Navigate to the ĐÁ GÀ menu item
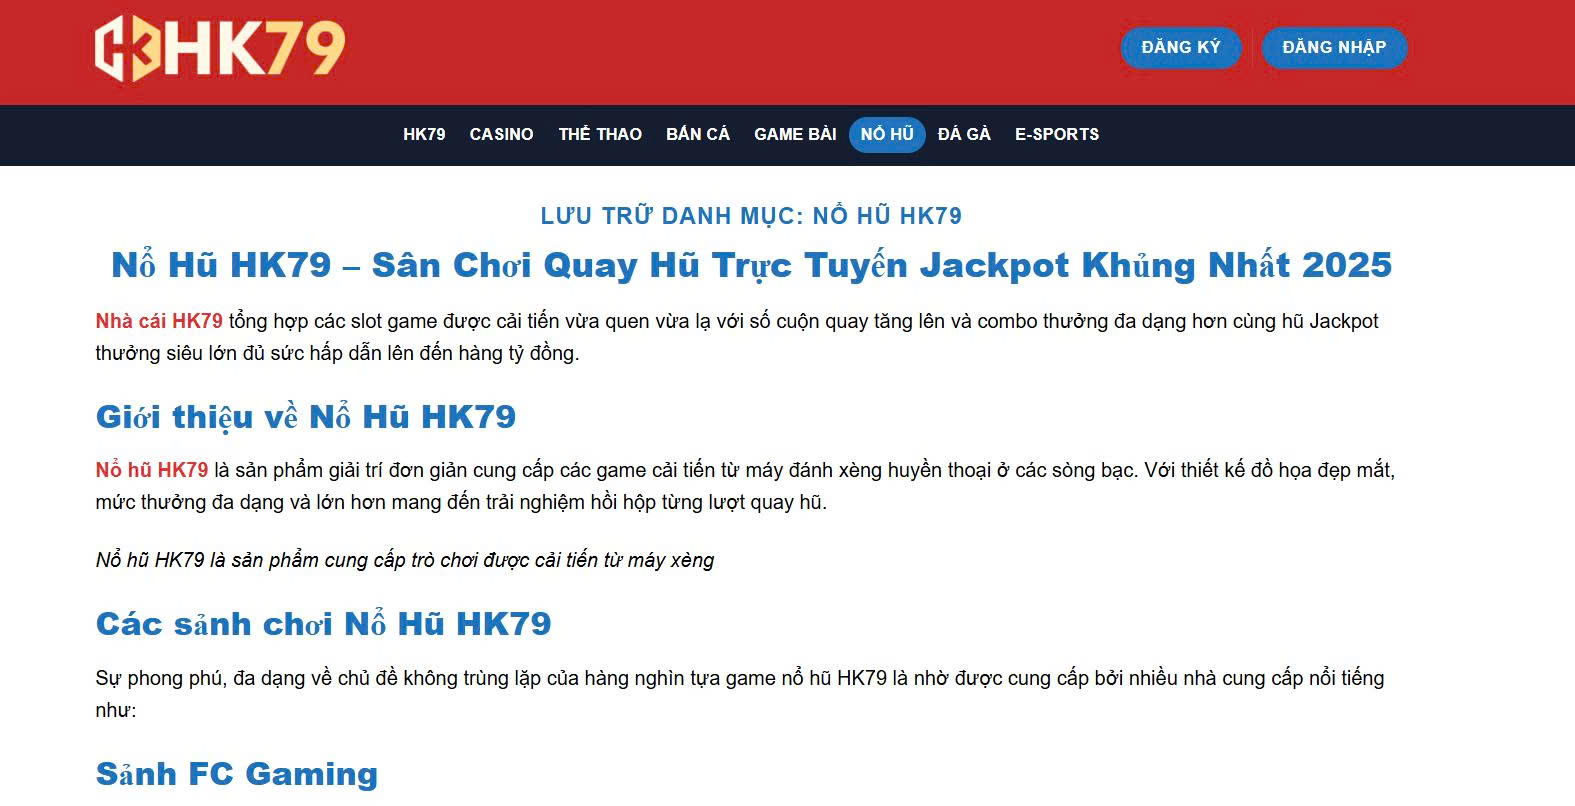Viewport: 1575px width, 806px height. coord(964,134)
